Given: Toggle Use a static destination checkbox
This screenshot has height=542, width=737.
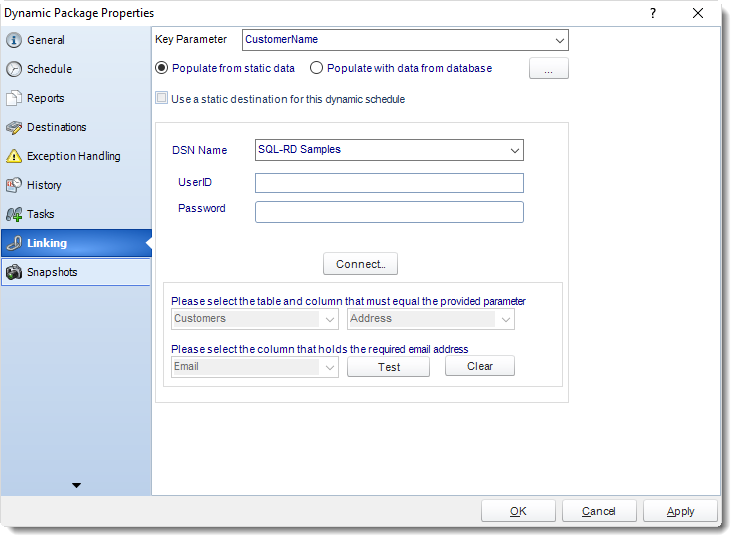Looking at the screenshot, I should (162, 98).
